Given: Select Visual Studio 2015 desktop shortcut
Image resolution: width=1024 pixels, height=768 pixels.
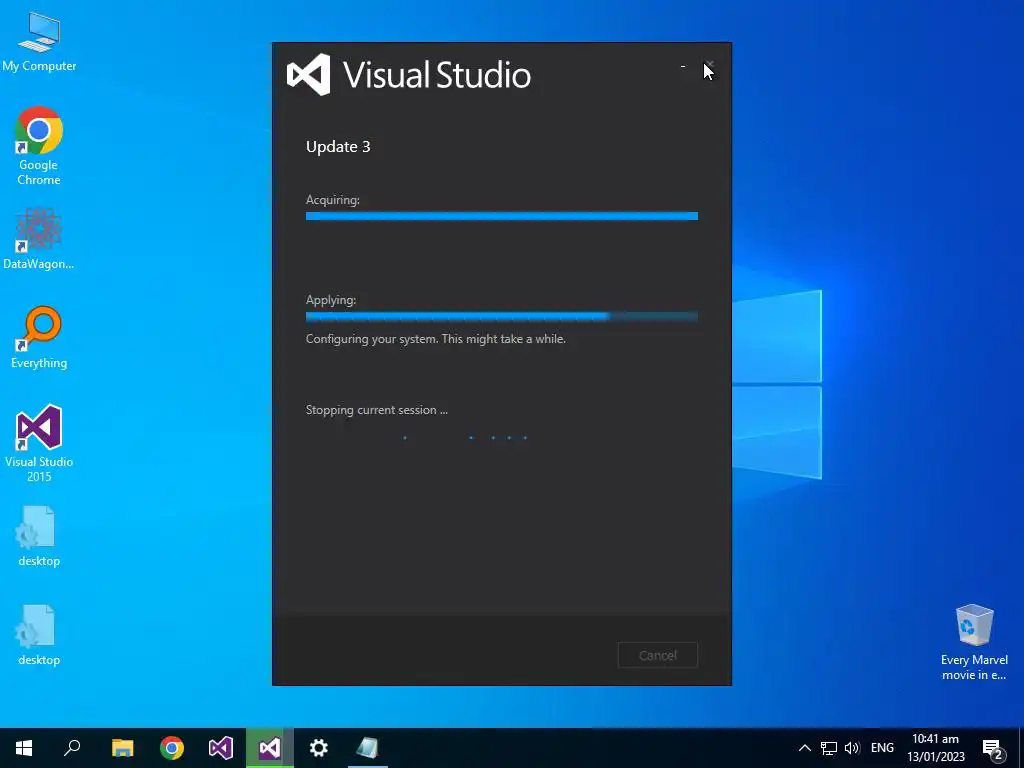Looking at the screenshot, I should 39,443.
